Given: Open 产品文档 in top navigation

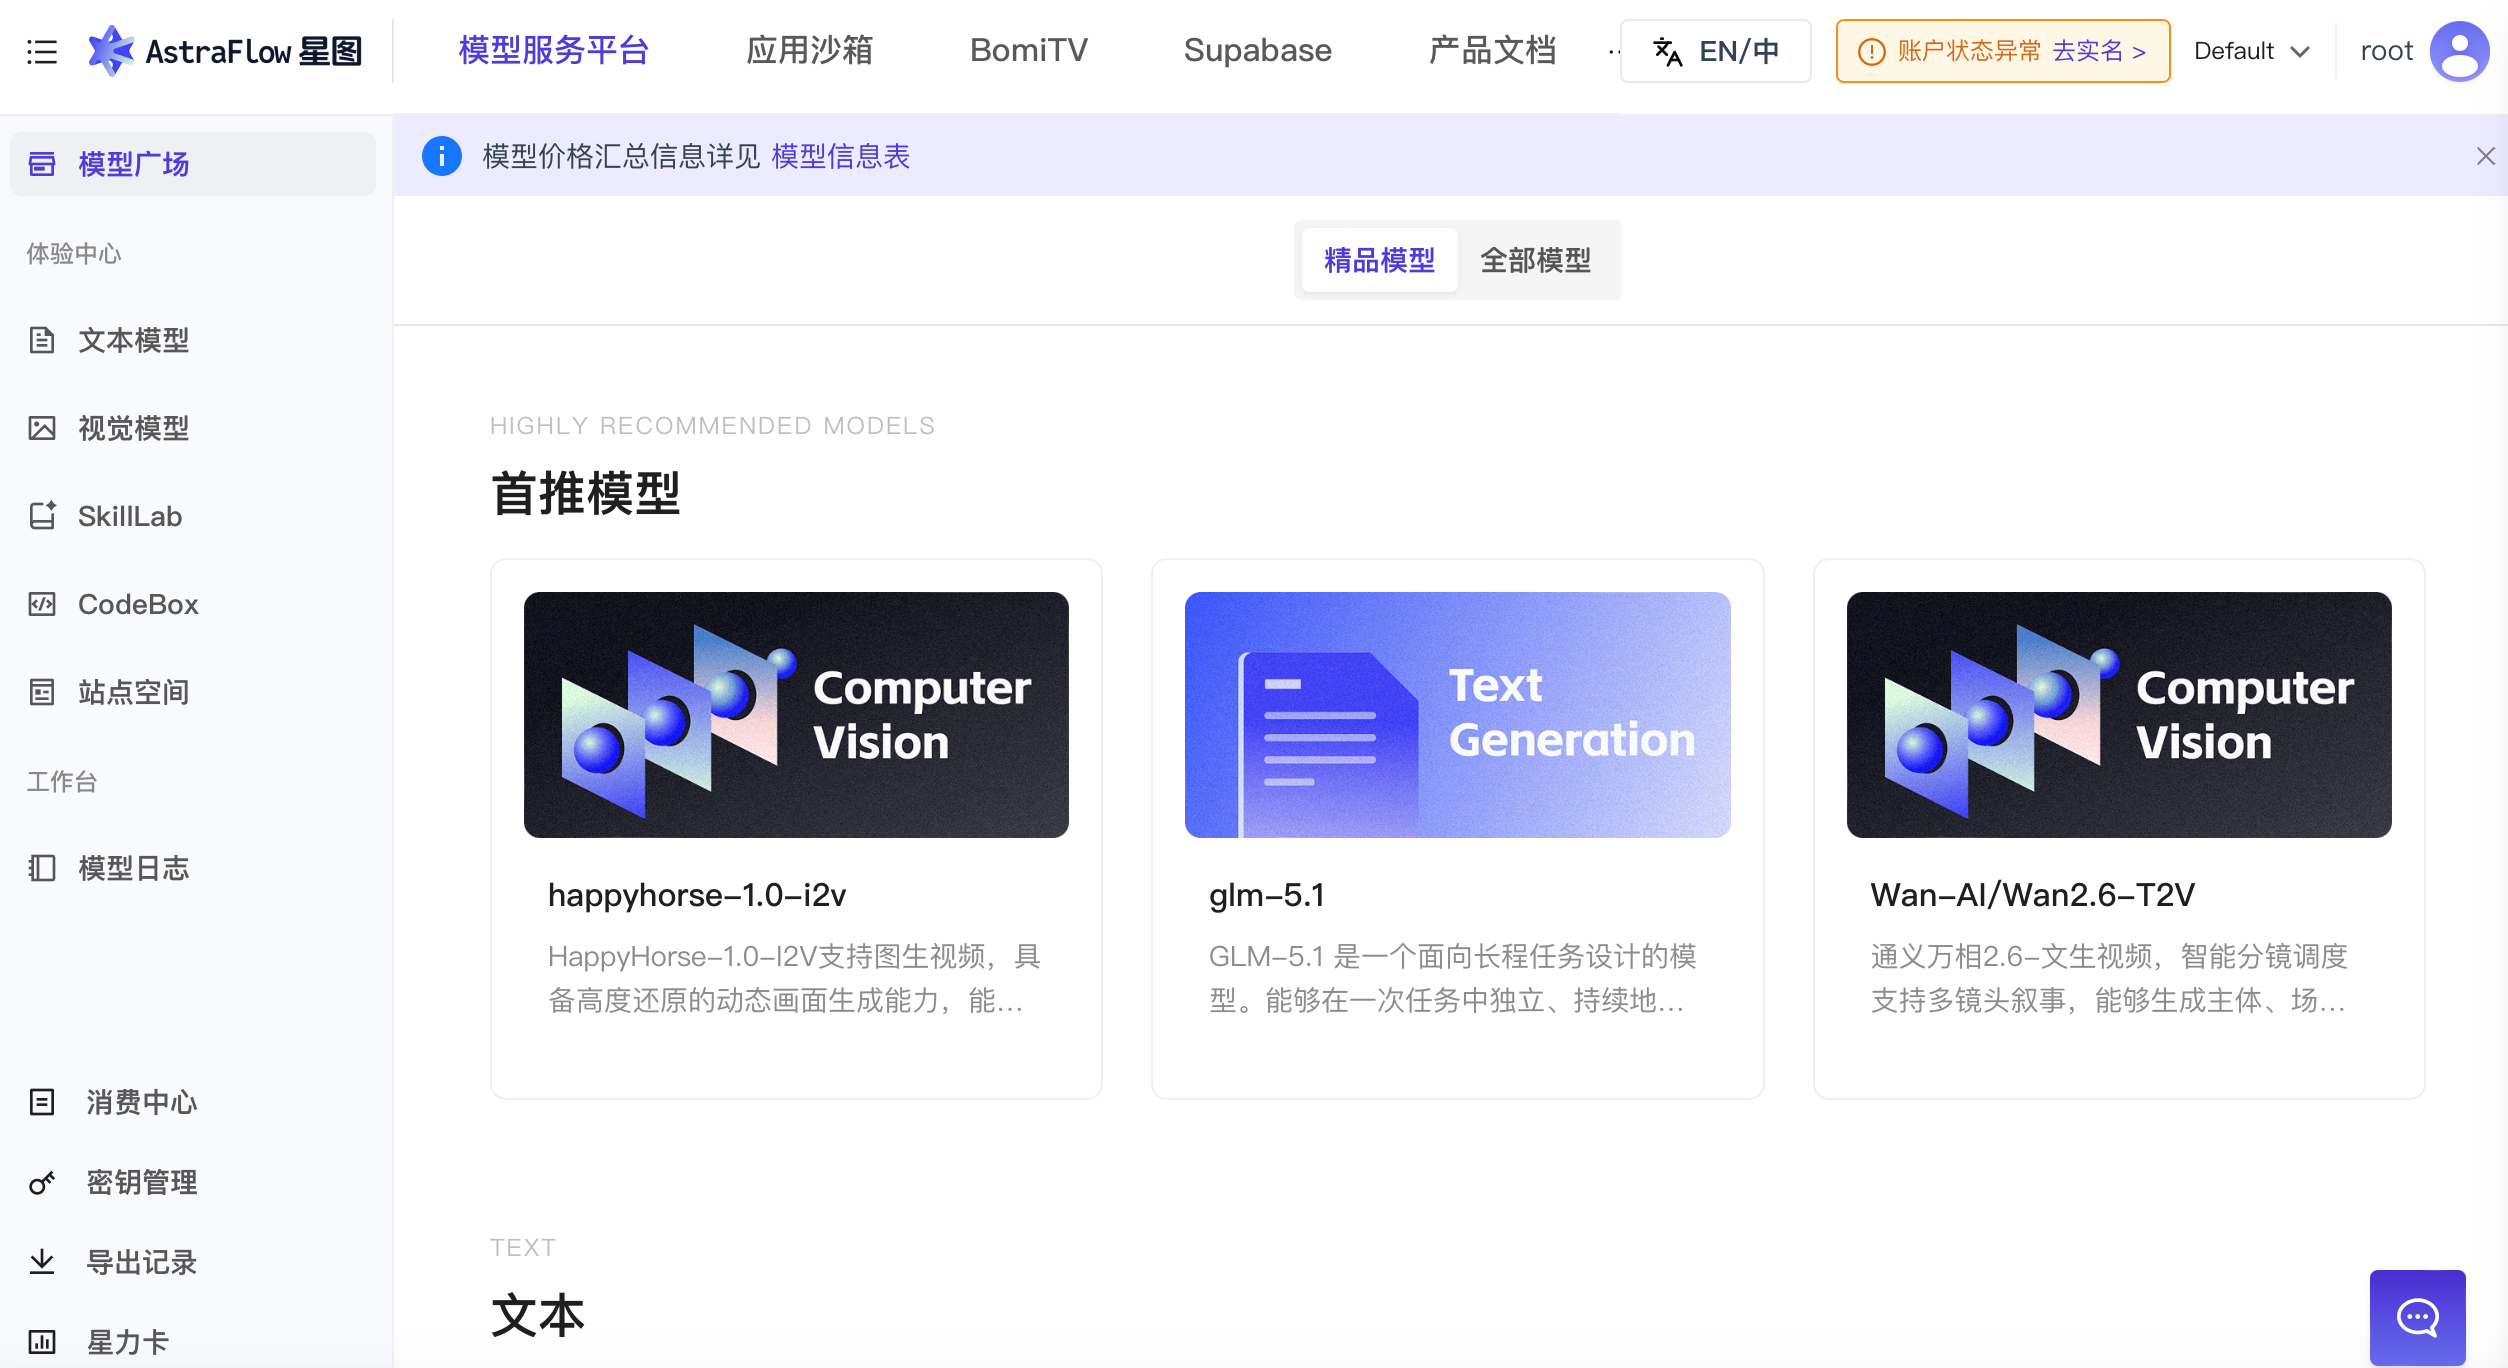Looking at the screenshot, I should [1492, 50].
